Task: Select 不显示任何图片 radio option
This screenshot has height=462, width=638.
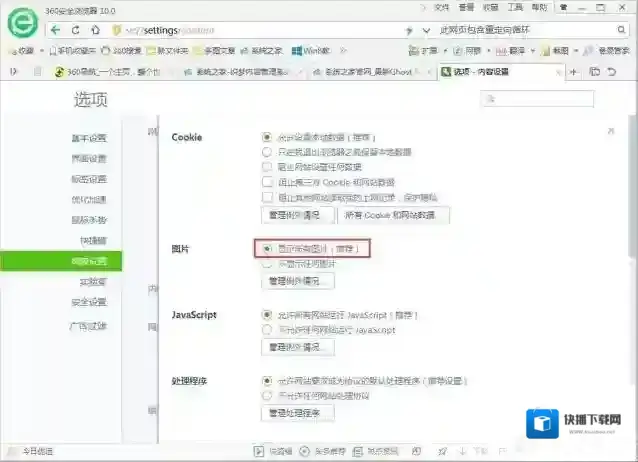Action: click(267, 264)
